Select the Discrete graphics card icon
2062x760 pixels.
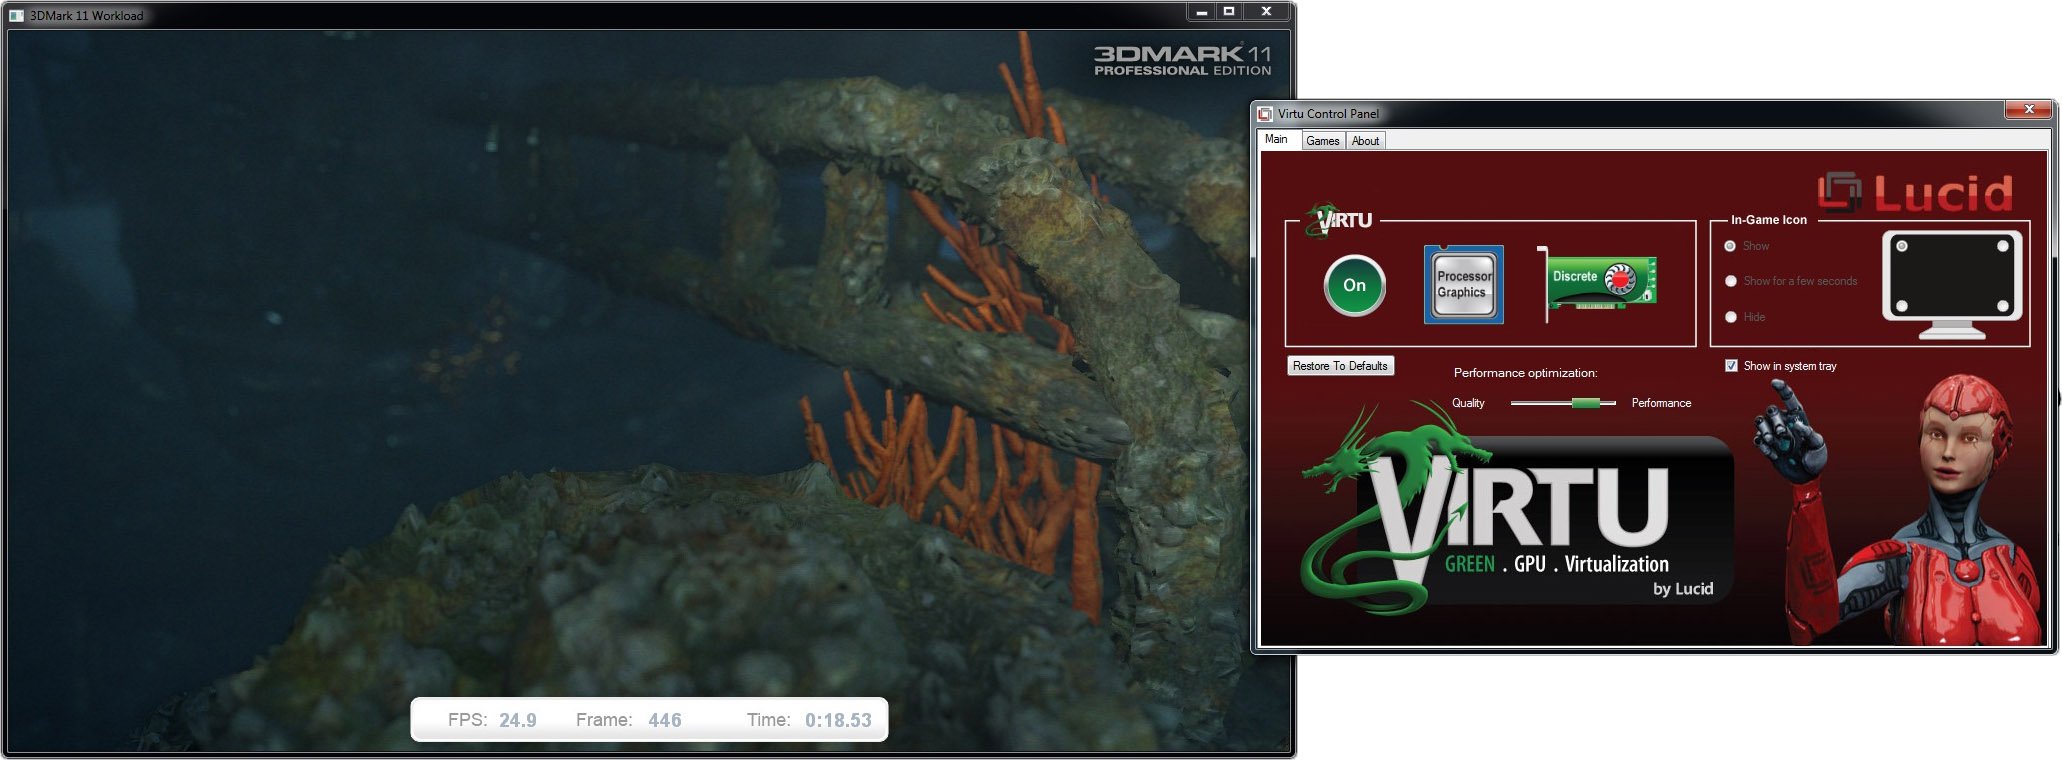1597,283
